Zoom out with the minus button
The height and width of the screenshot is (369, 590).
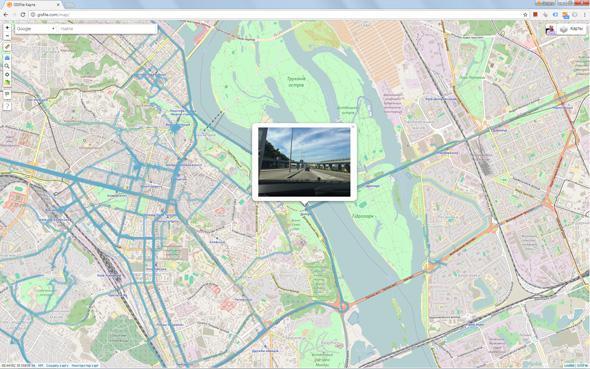7,36
